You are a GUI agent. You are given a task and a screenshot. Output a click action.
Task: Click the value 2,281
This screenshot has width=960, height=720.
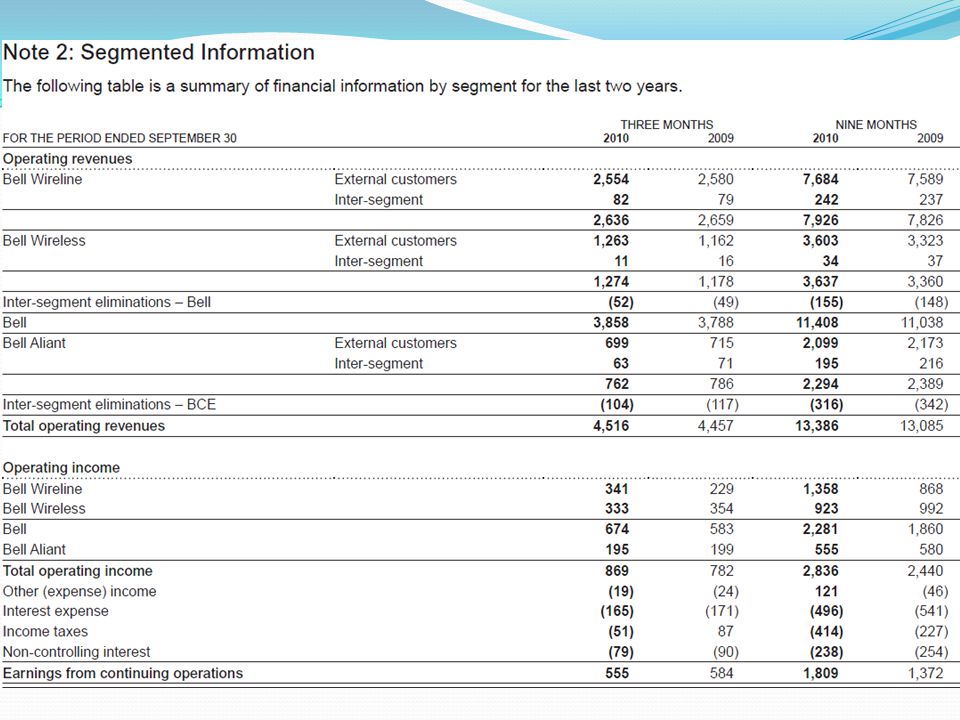(x=820, y=529)
